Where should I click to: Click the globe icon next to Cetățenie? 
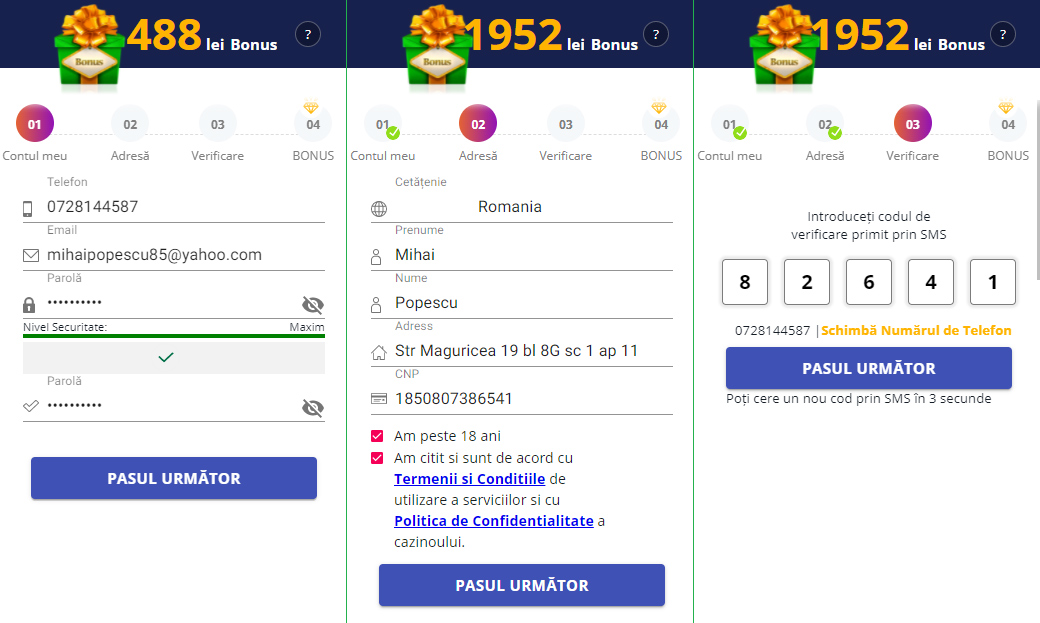click(381, 206)
